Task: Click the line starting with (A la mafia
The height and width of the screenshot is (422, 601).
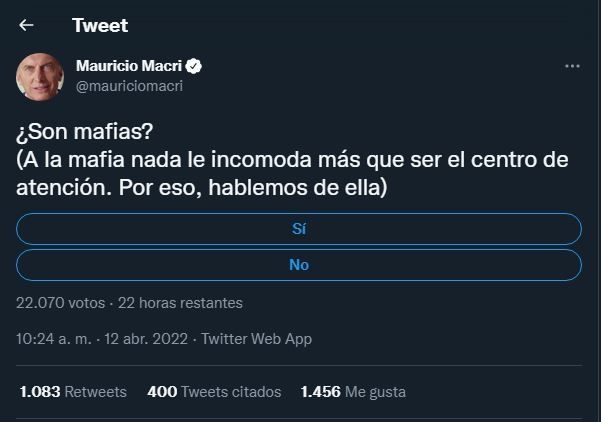Action: pyautogui.click(x=292, y=161)
